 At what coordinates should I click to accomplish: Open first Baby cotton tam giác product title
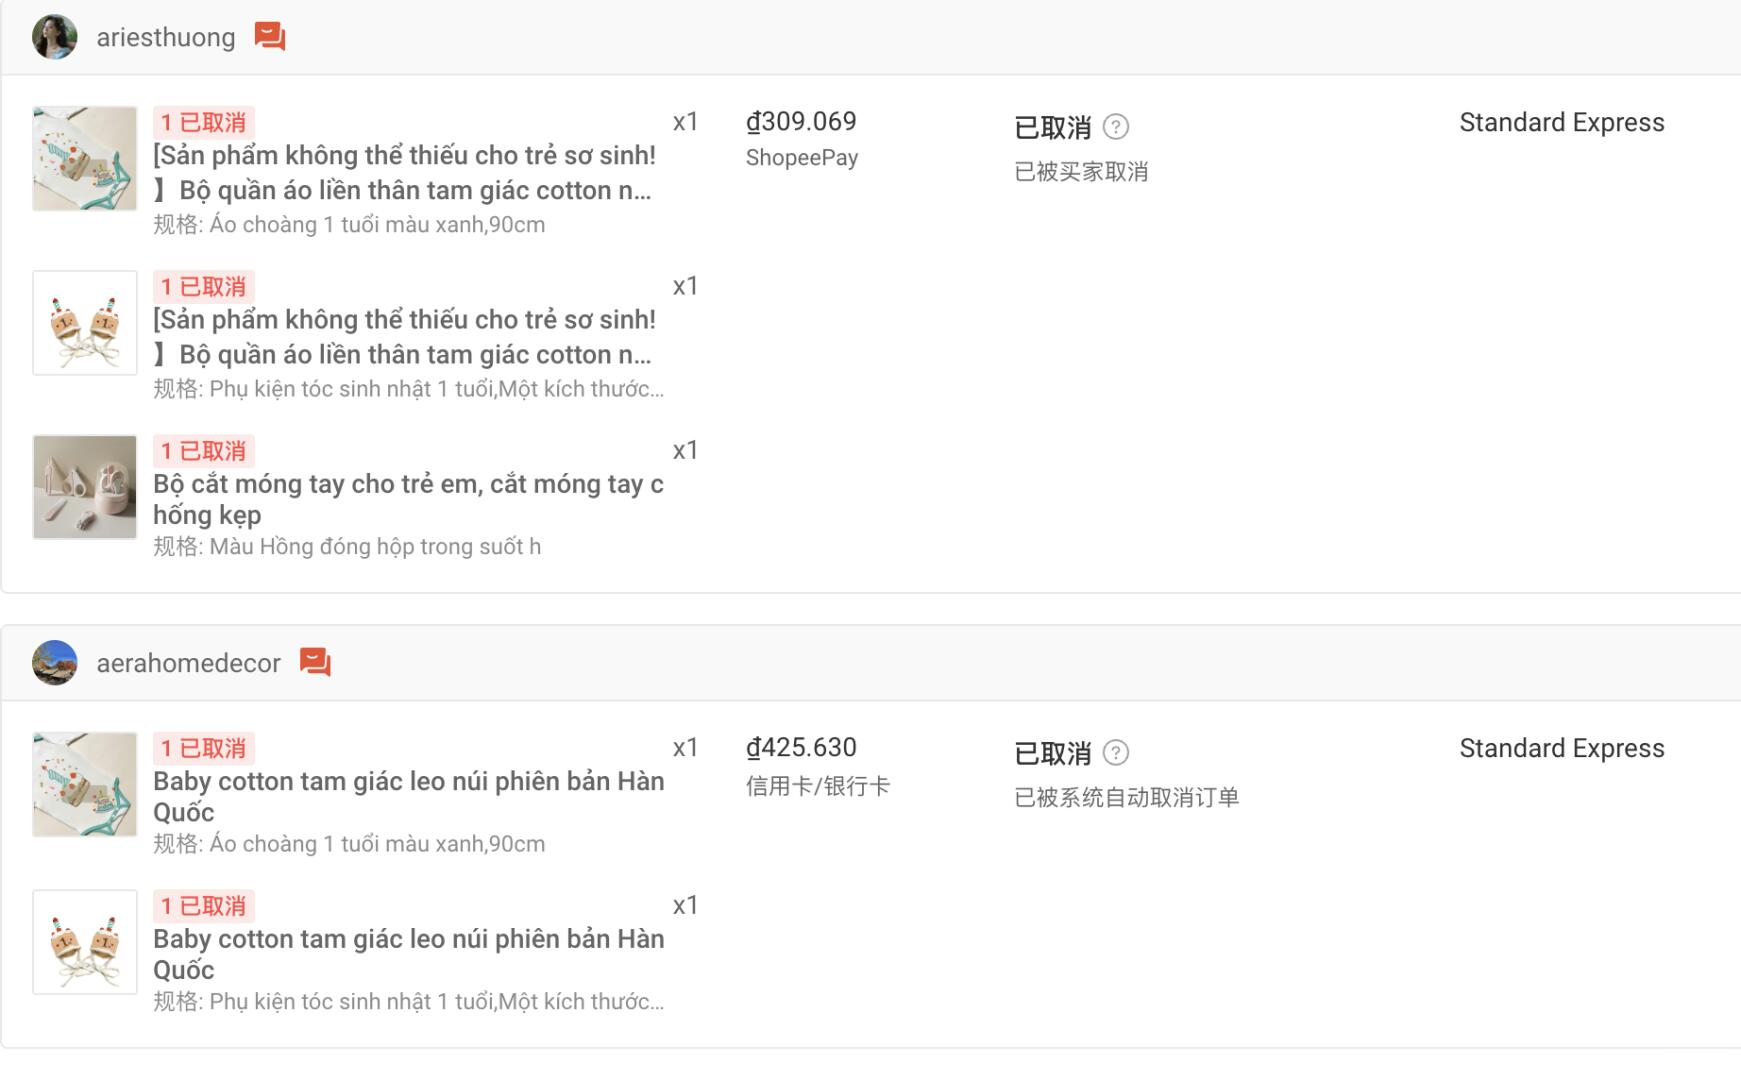[408, 796]
